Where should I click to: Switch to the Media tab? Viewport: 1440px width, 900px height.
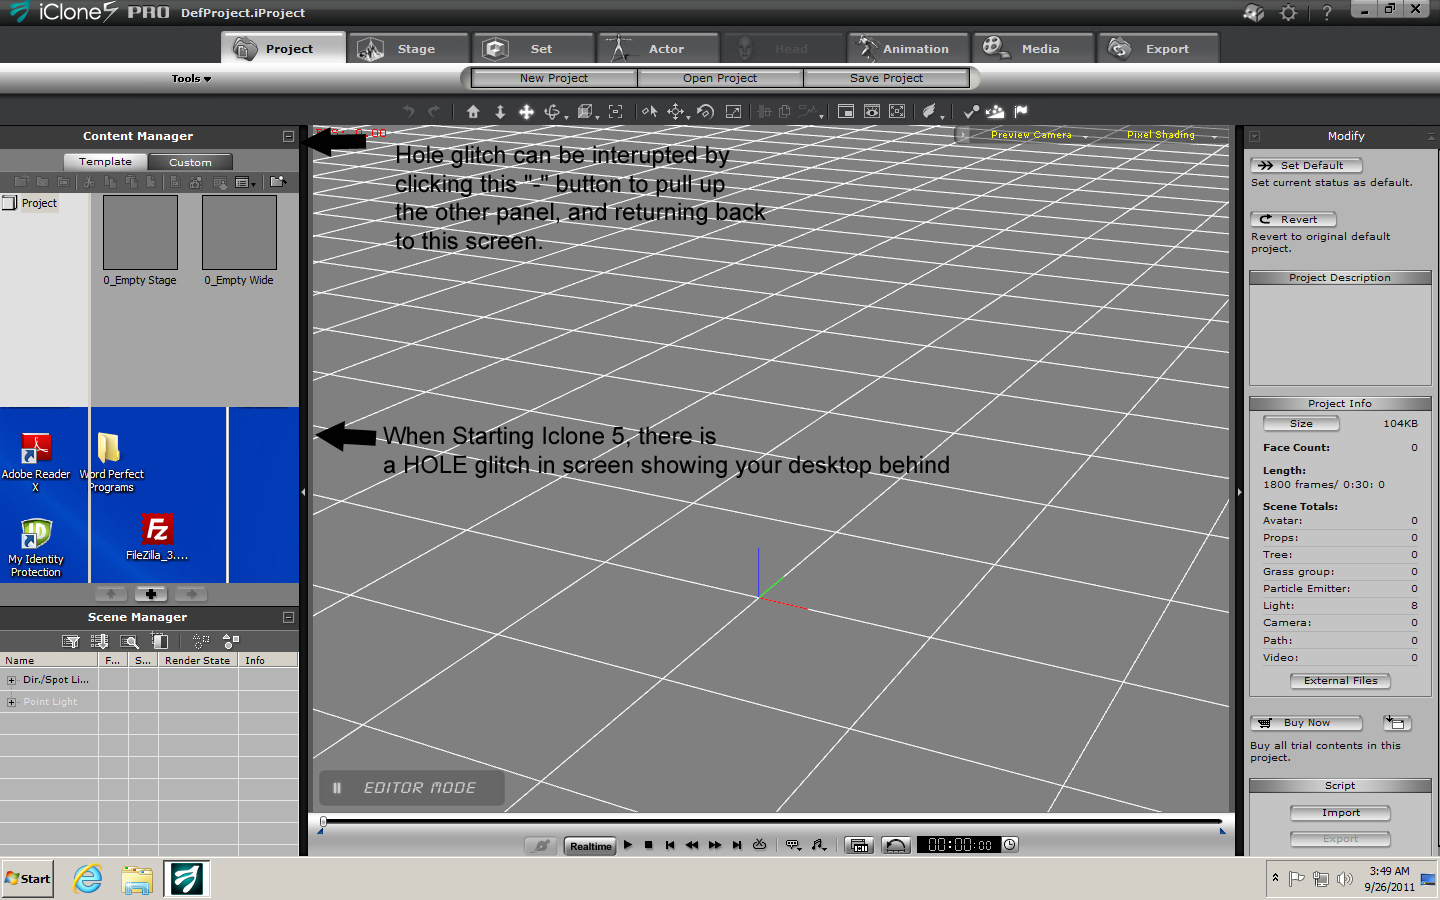(1034, 48)
